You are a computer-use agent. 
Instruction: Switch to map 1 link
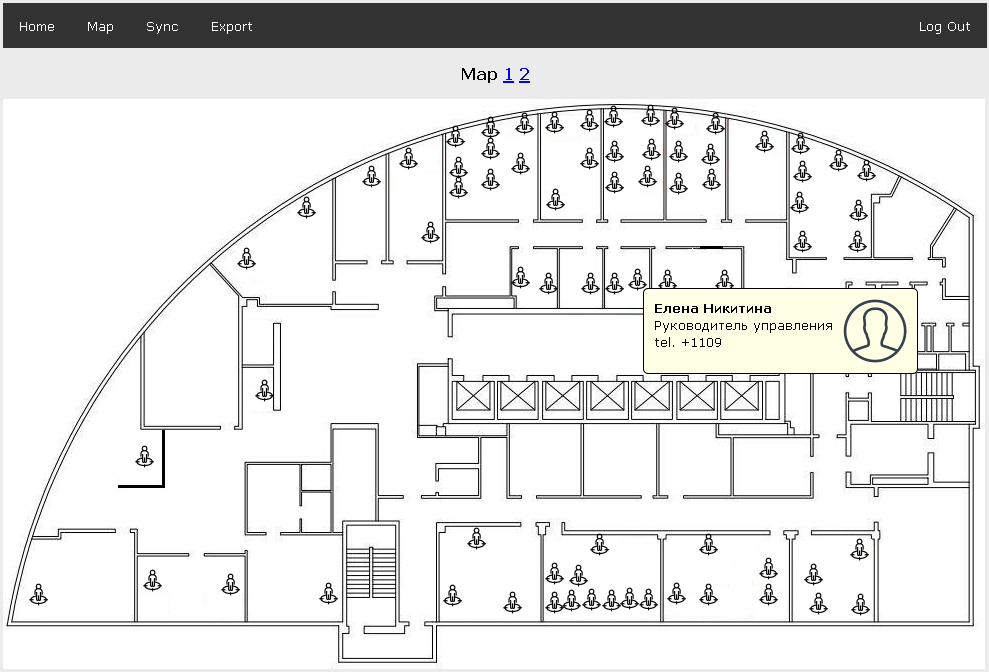pos(508,74)
